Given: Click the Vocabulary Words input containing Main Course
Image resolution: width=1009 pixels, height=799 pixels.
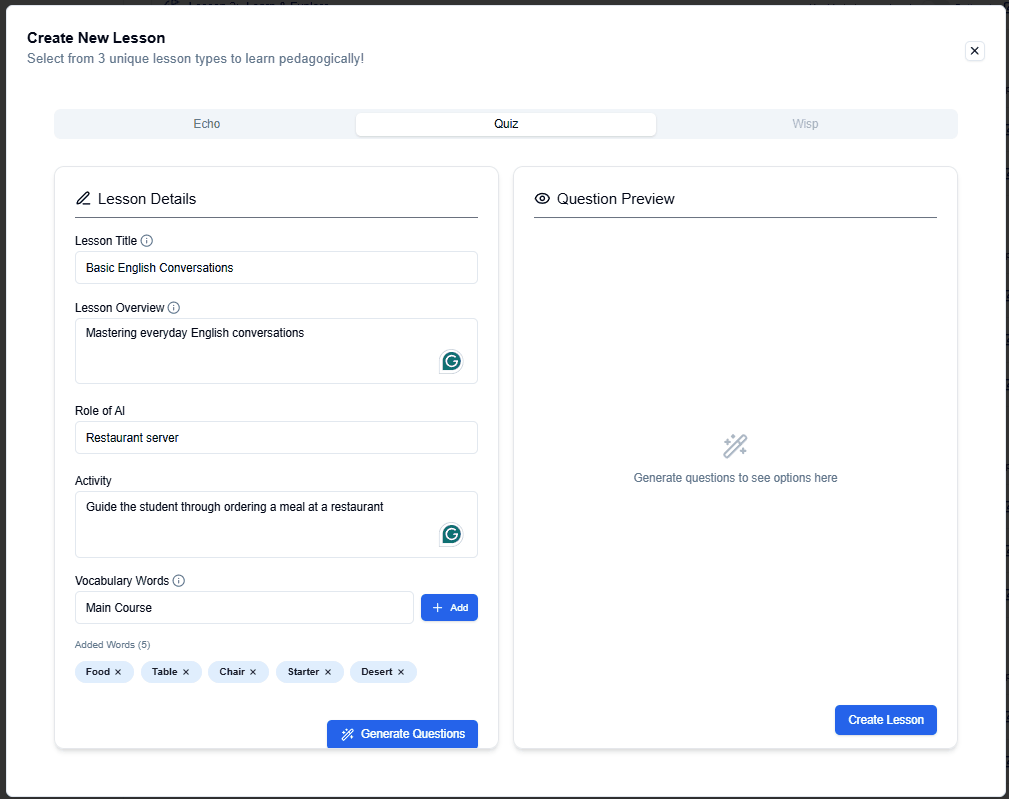Looking at the screenshot, I should (x=244, y=608).
